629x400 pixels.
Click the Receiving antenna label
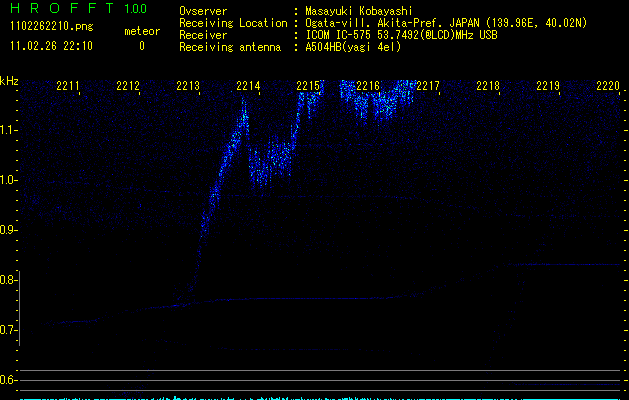(230, 47)
